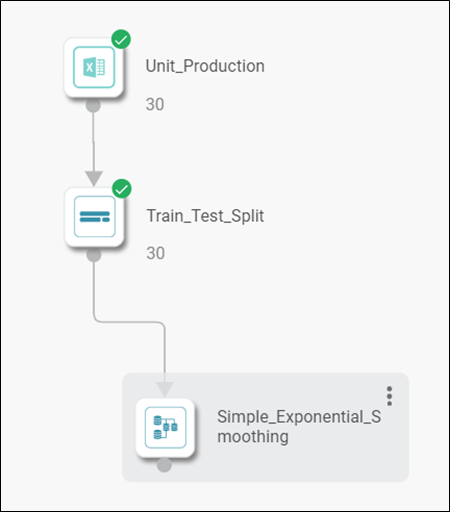Viewport: 450px width, 512px height.
Task: Click green success checkmark on Unit_Production node
Action: [121, 39]
